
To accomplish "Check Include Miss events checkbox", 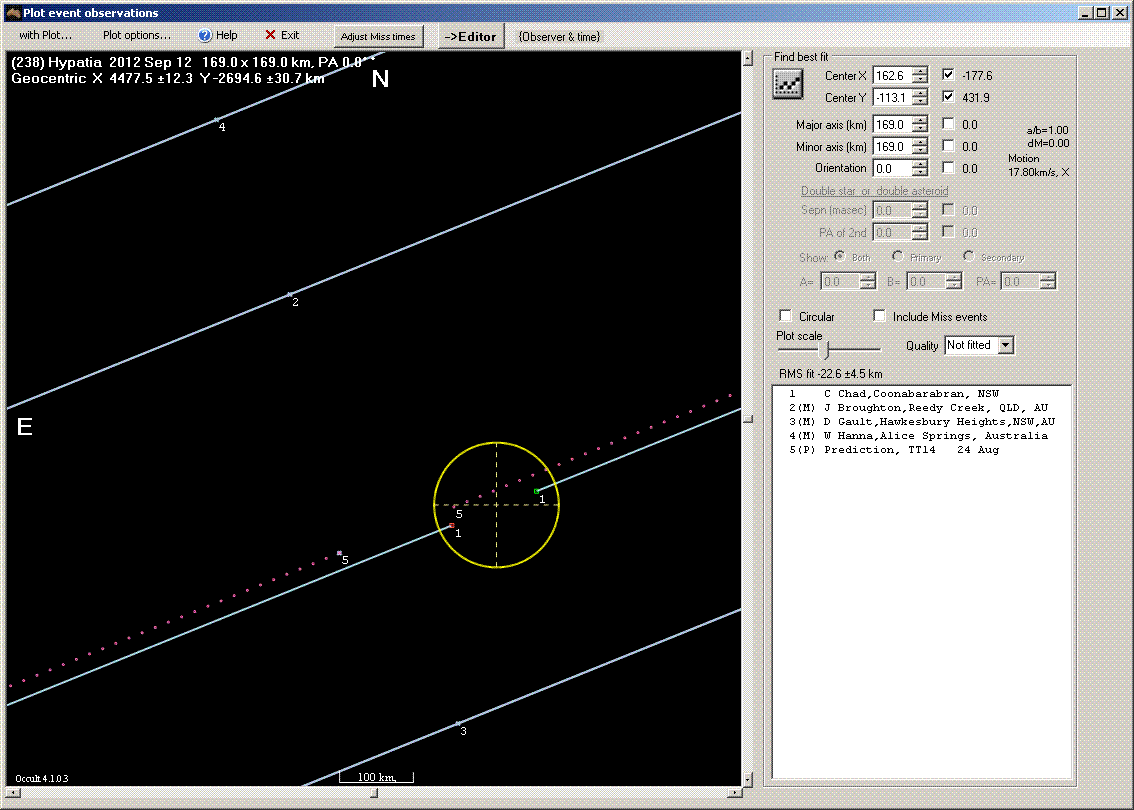I will tap(879, 315).
